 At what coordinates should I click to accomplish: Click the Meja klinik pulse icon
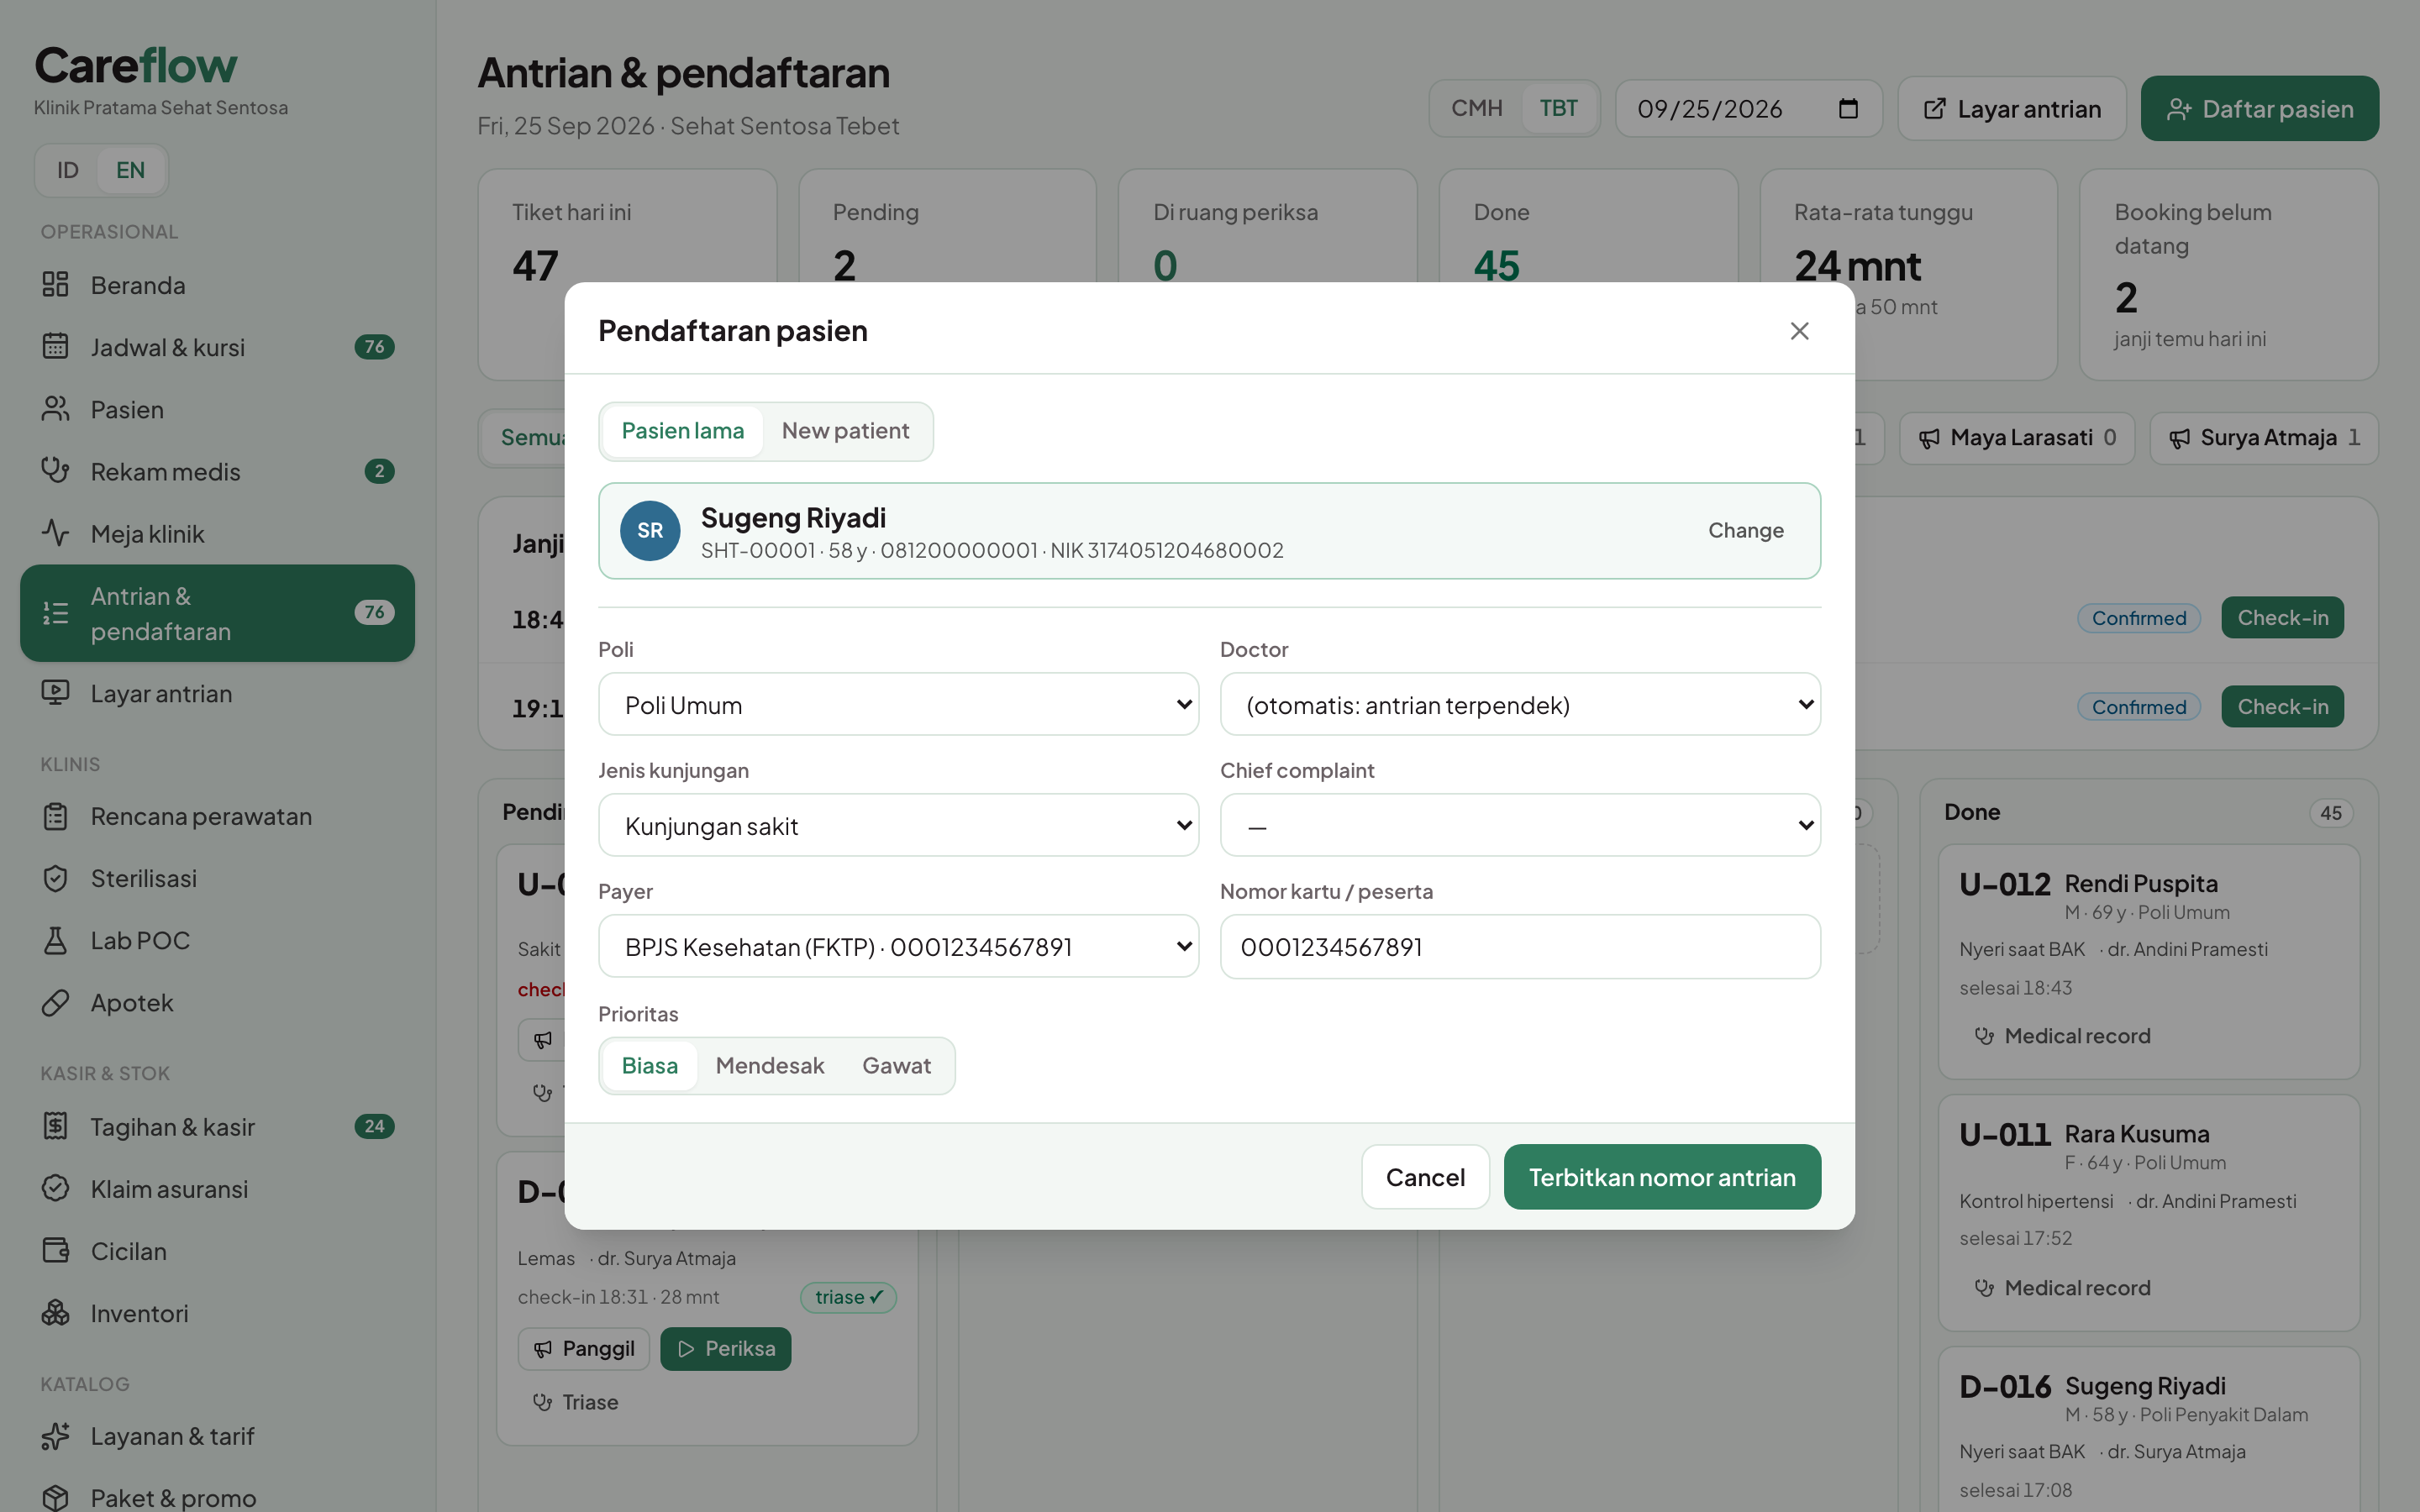point(55,533)
